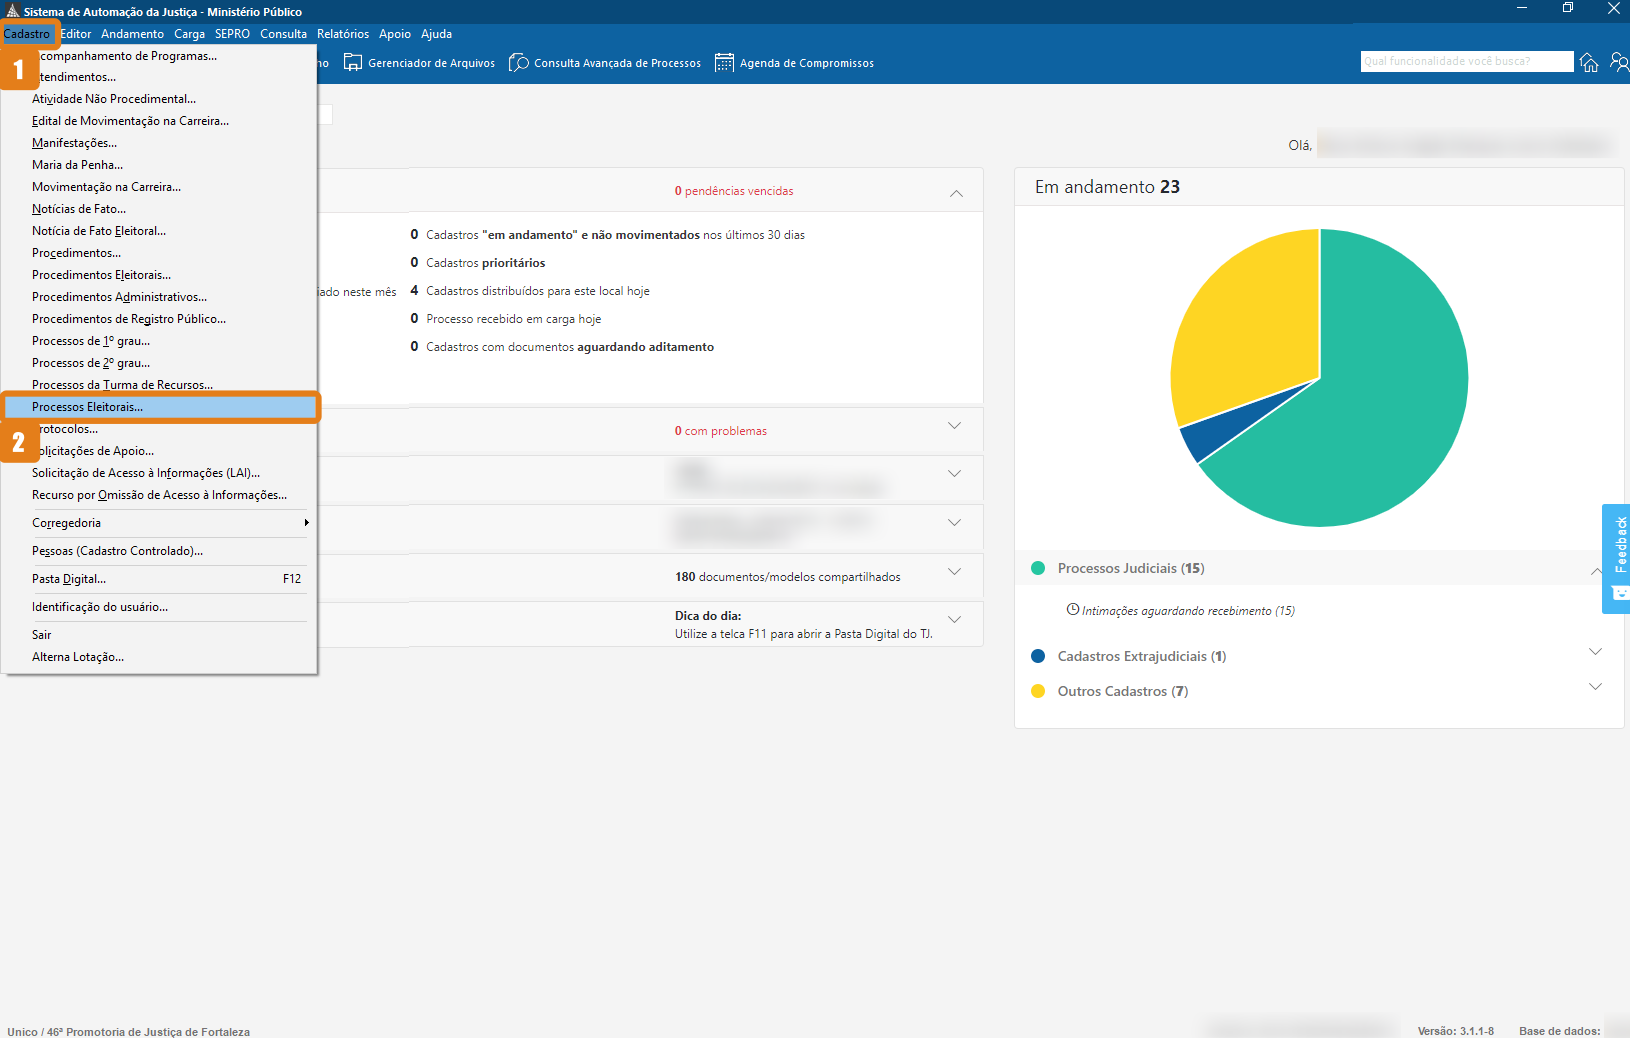Open the SEPRO menu
This screenshot has width=1630, height=1038.
point(232,34)
